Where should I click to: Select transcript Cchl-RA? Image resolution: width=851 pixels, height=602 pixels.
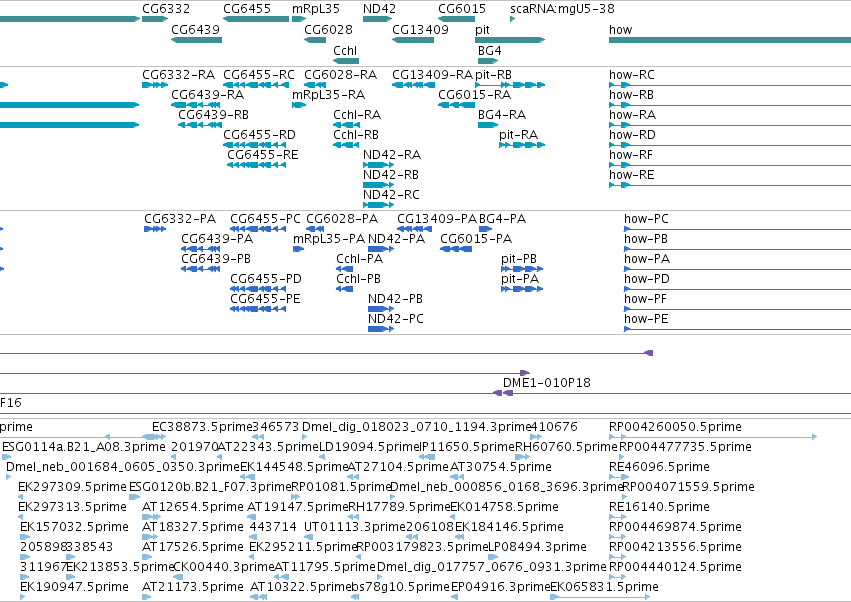357,115
